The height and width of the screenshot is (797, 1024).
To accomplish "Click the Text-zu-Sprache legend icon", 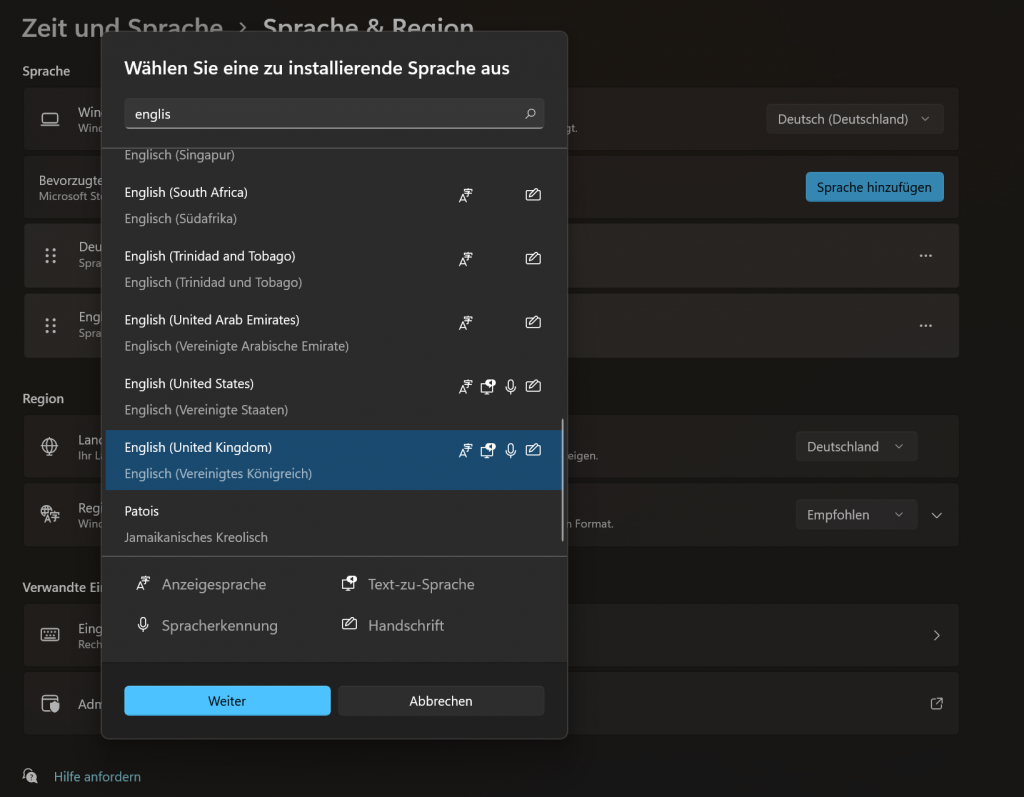I will (349, 583).
